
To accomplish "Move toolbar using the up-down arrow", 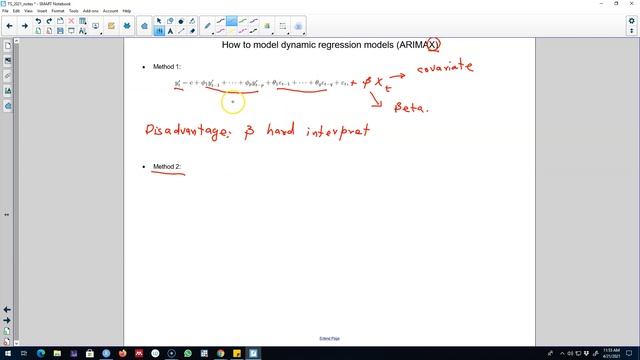I will (631, 31).
